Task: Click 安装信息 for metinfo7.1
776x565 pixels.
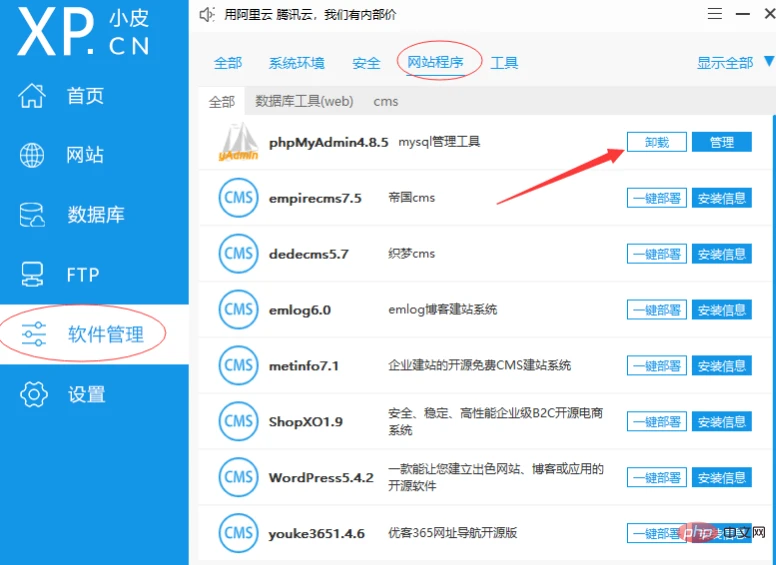Action: click(x=722, y=366)
